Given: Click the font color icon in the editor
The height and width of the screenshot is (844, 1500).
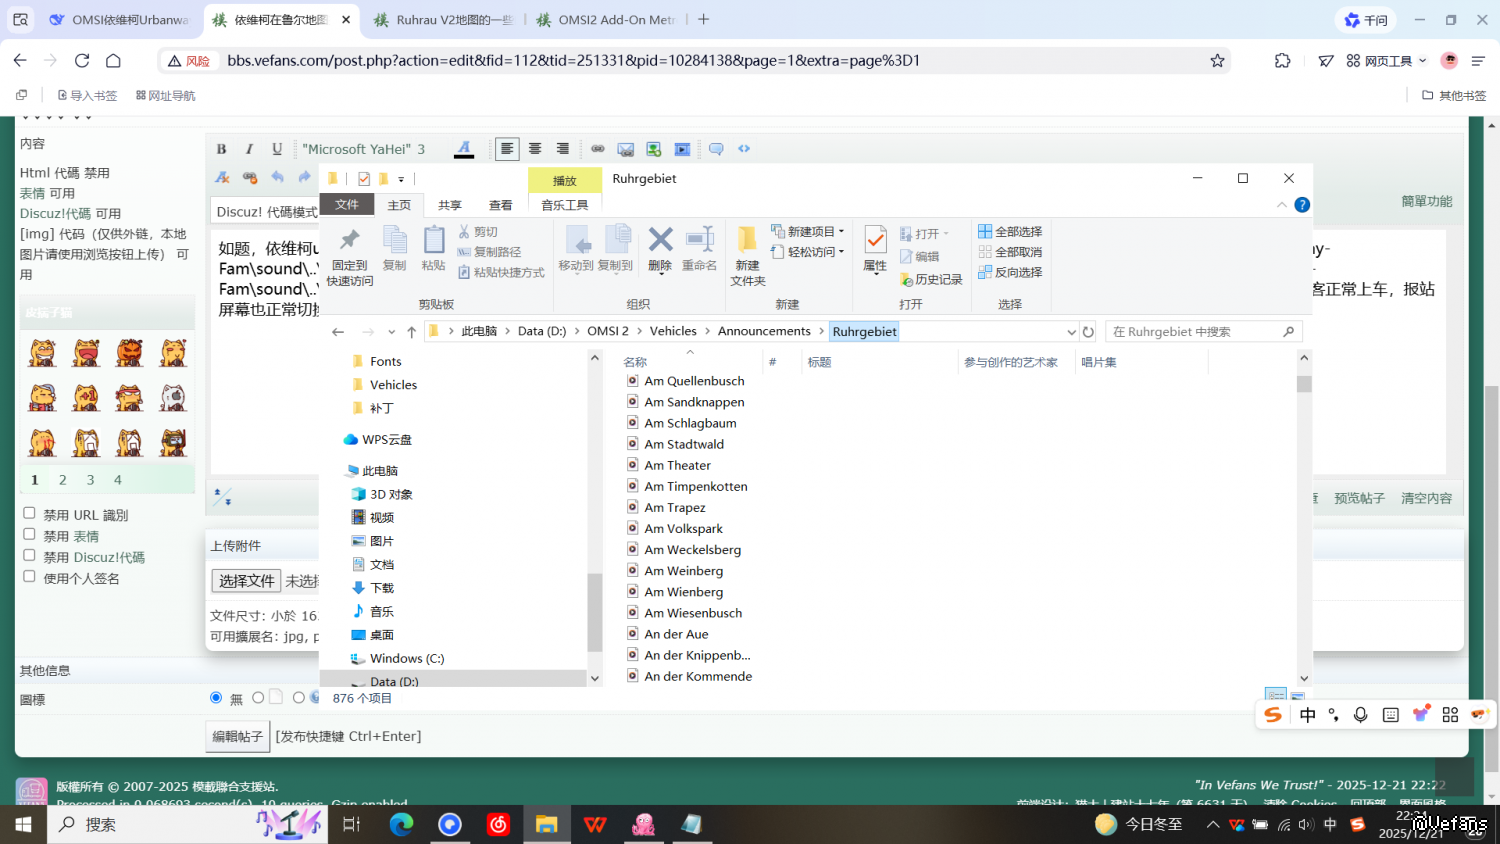Looking at the screenshot, I should tap(464, 149).
